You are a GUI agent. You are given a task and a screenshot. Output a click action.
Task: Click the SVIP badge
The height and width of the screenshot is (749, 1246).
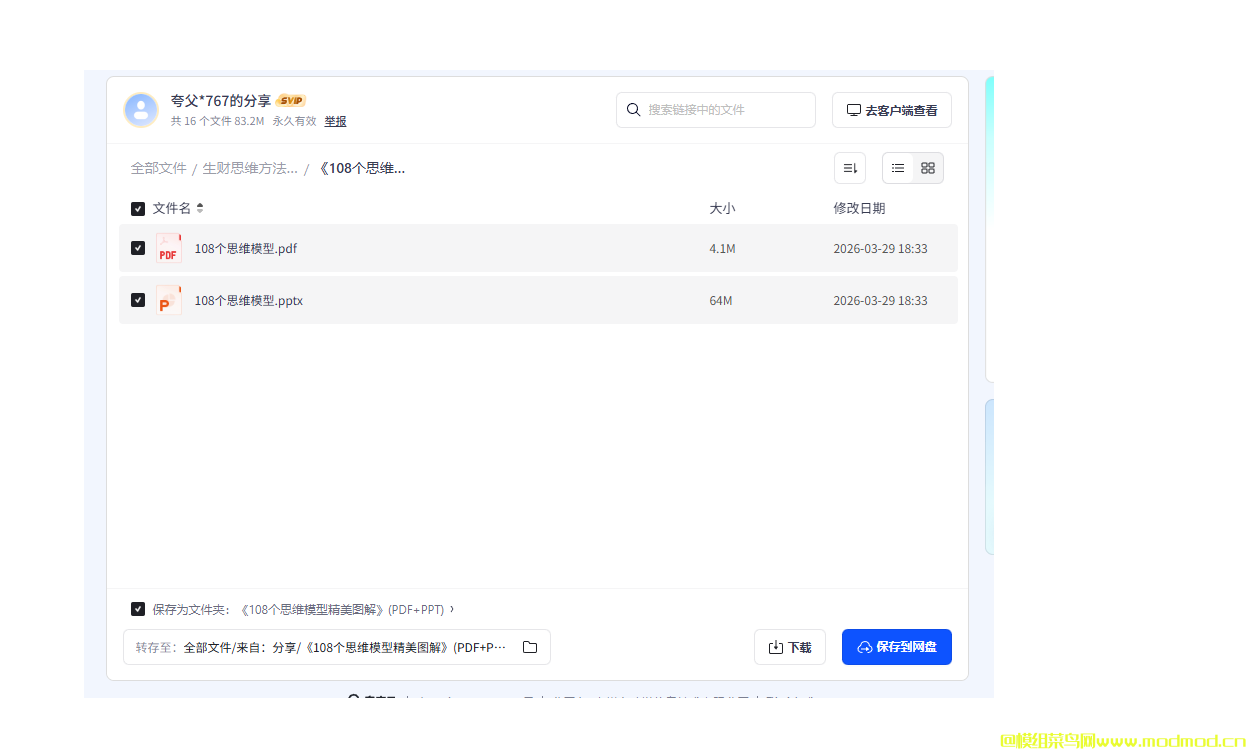coord(291,101)
